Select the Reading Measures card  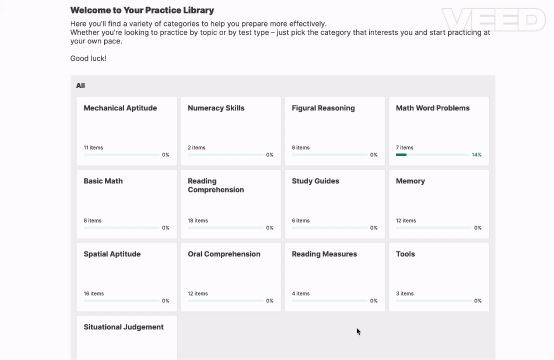click(x=335, y=277)
